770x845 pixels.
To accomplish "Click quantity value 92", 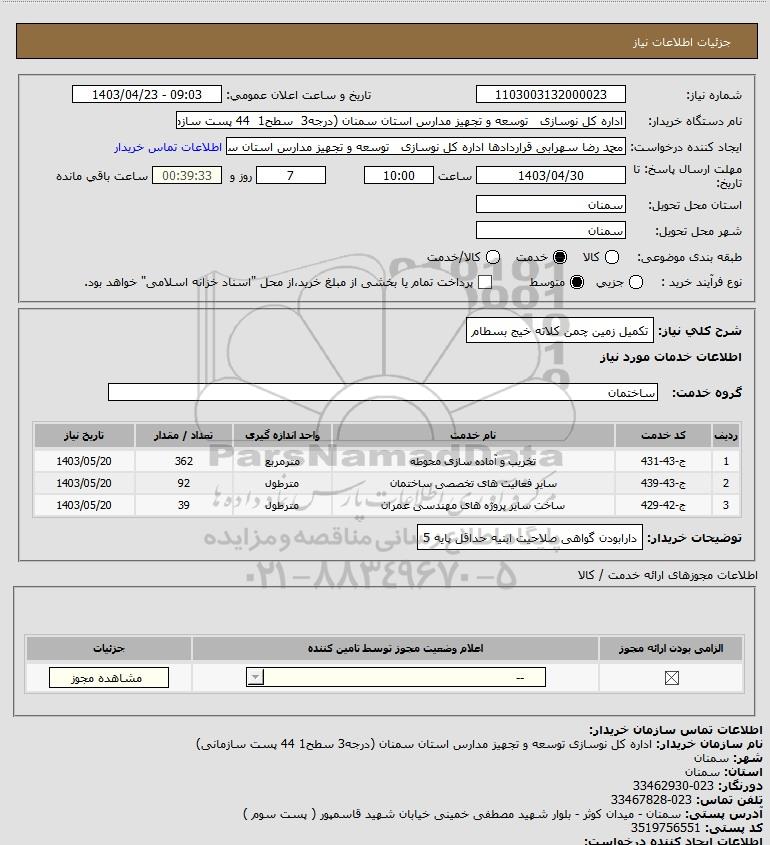I will (x=184, y=483).
